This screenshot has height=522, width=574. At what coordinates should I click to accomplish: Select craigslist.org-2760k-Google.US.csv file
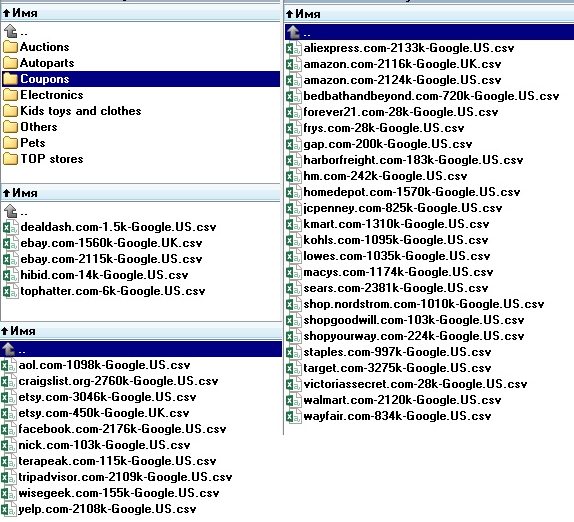tap(118, 381)
